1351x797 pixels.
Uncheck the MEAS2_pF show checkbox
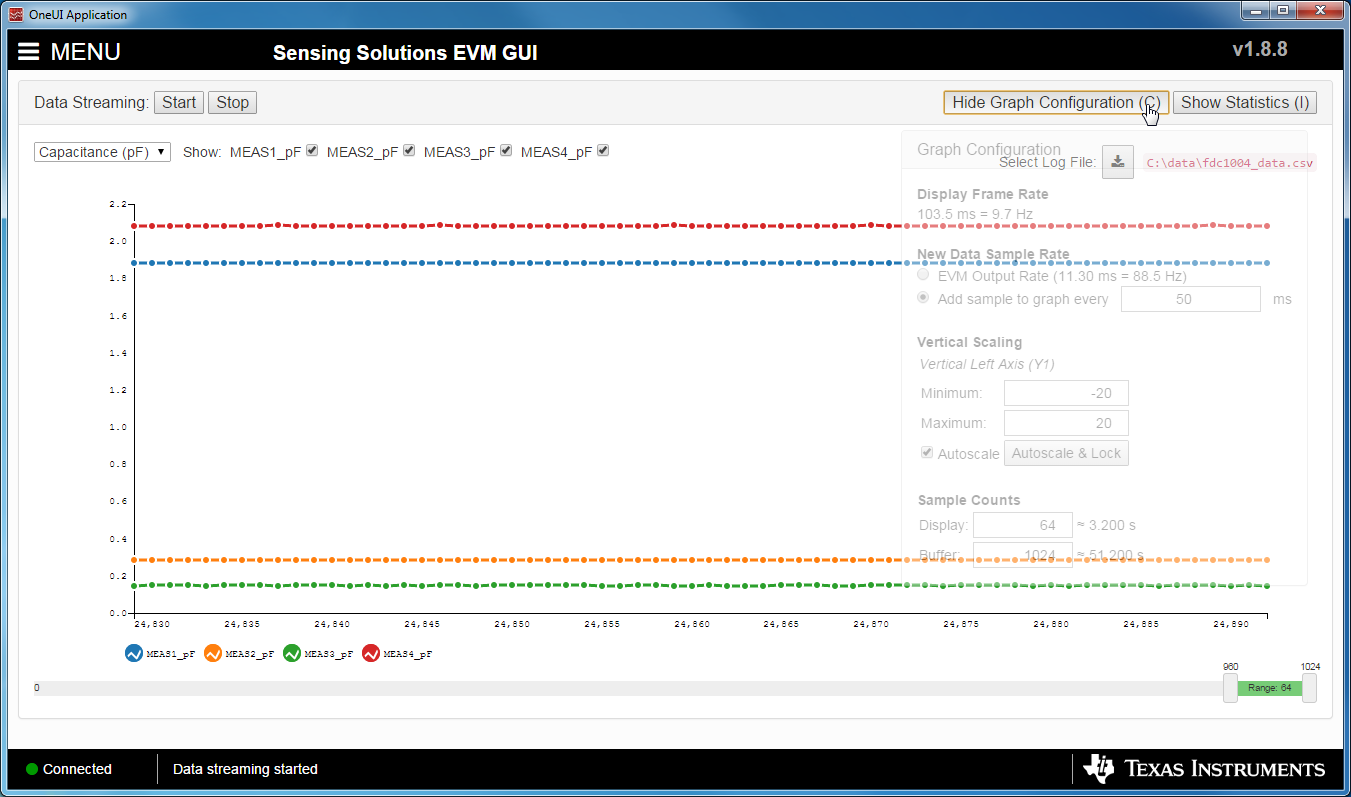(408, 149)
